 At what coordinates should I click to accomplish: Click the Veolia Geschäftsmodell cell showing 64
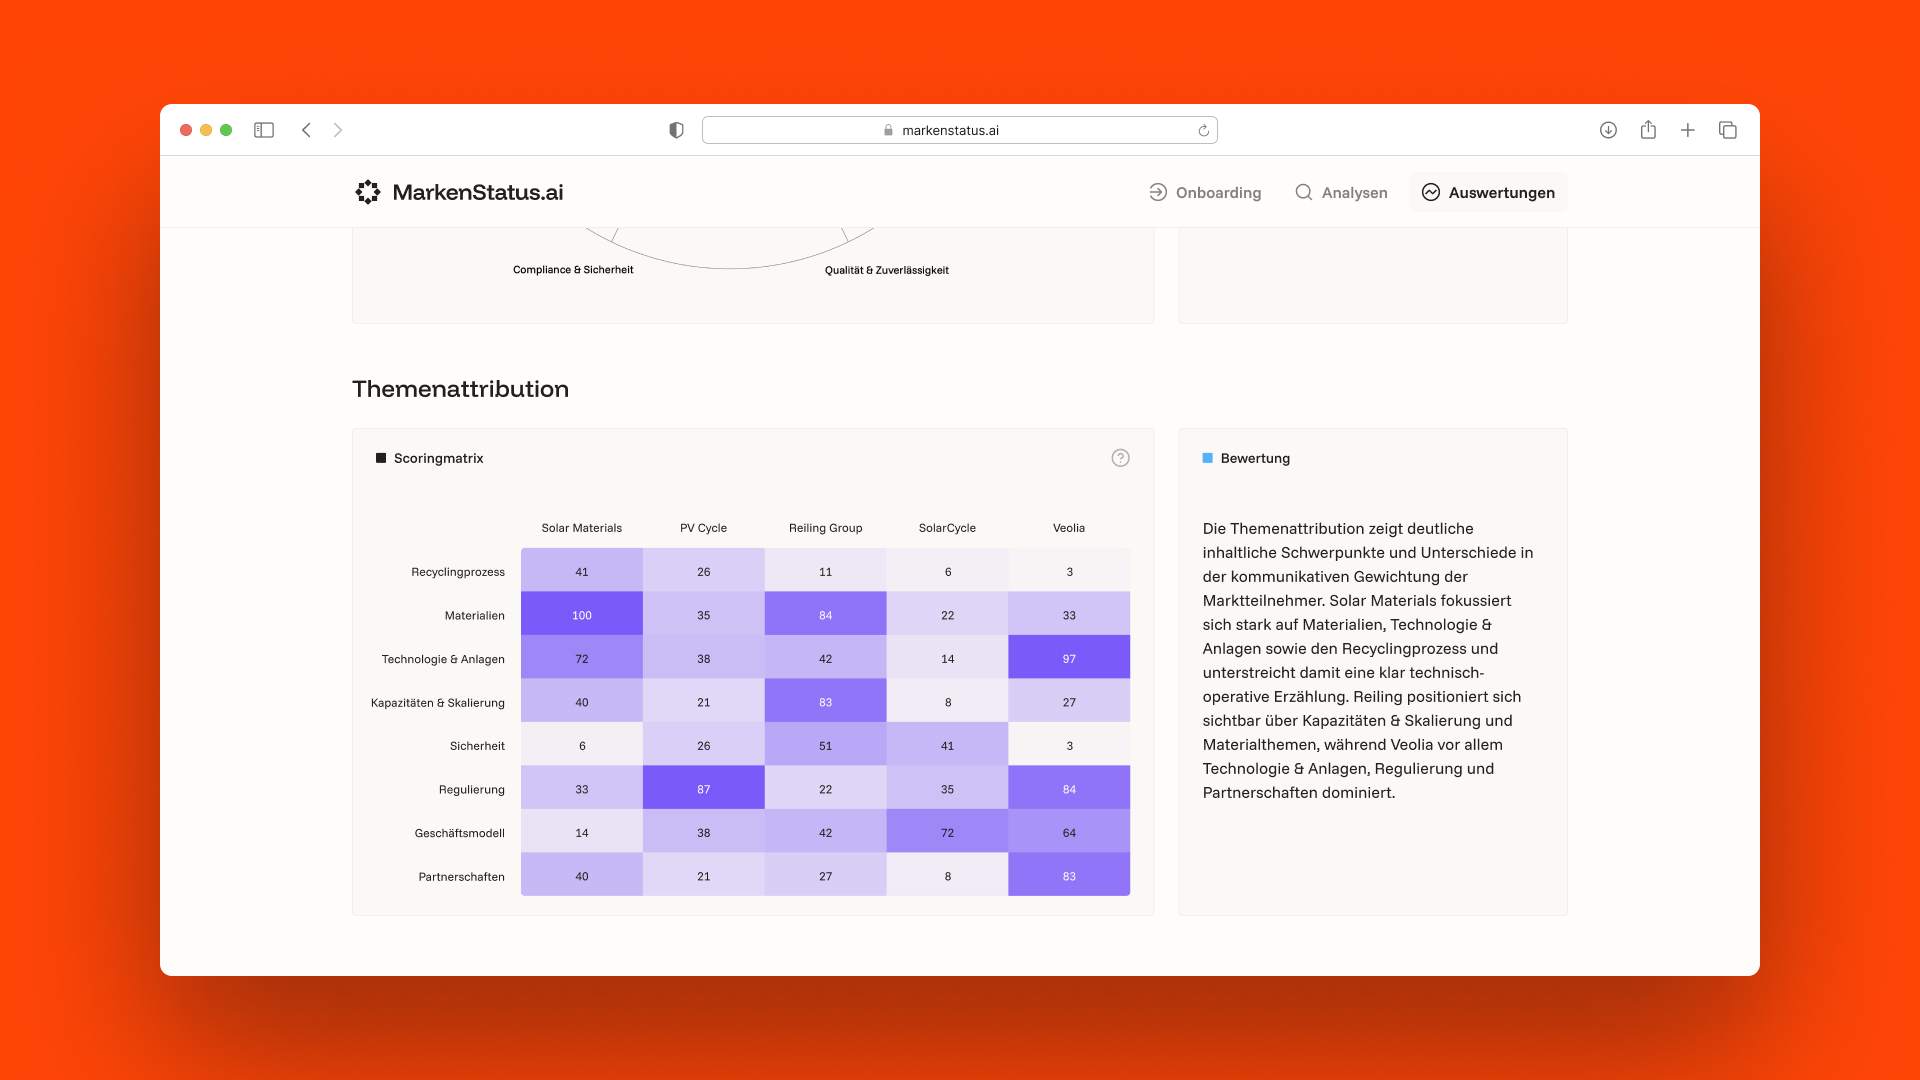pyautogui.click(x=1069, y=832)
